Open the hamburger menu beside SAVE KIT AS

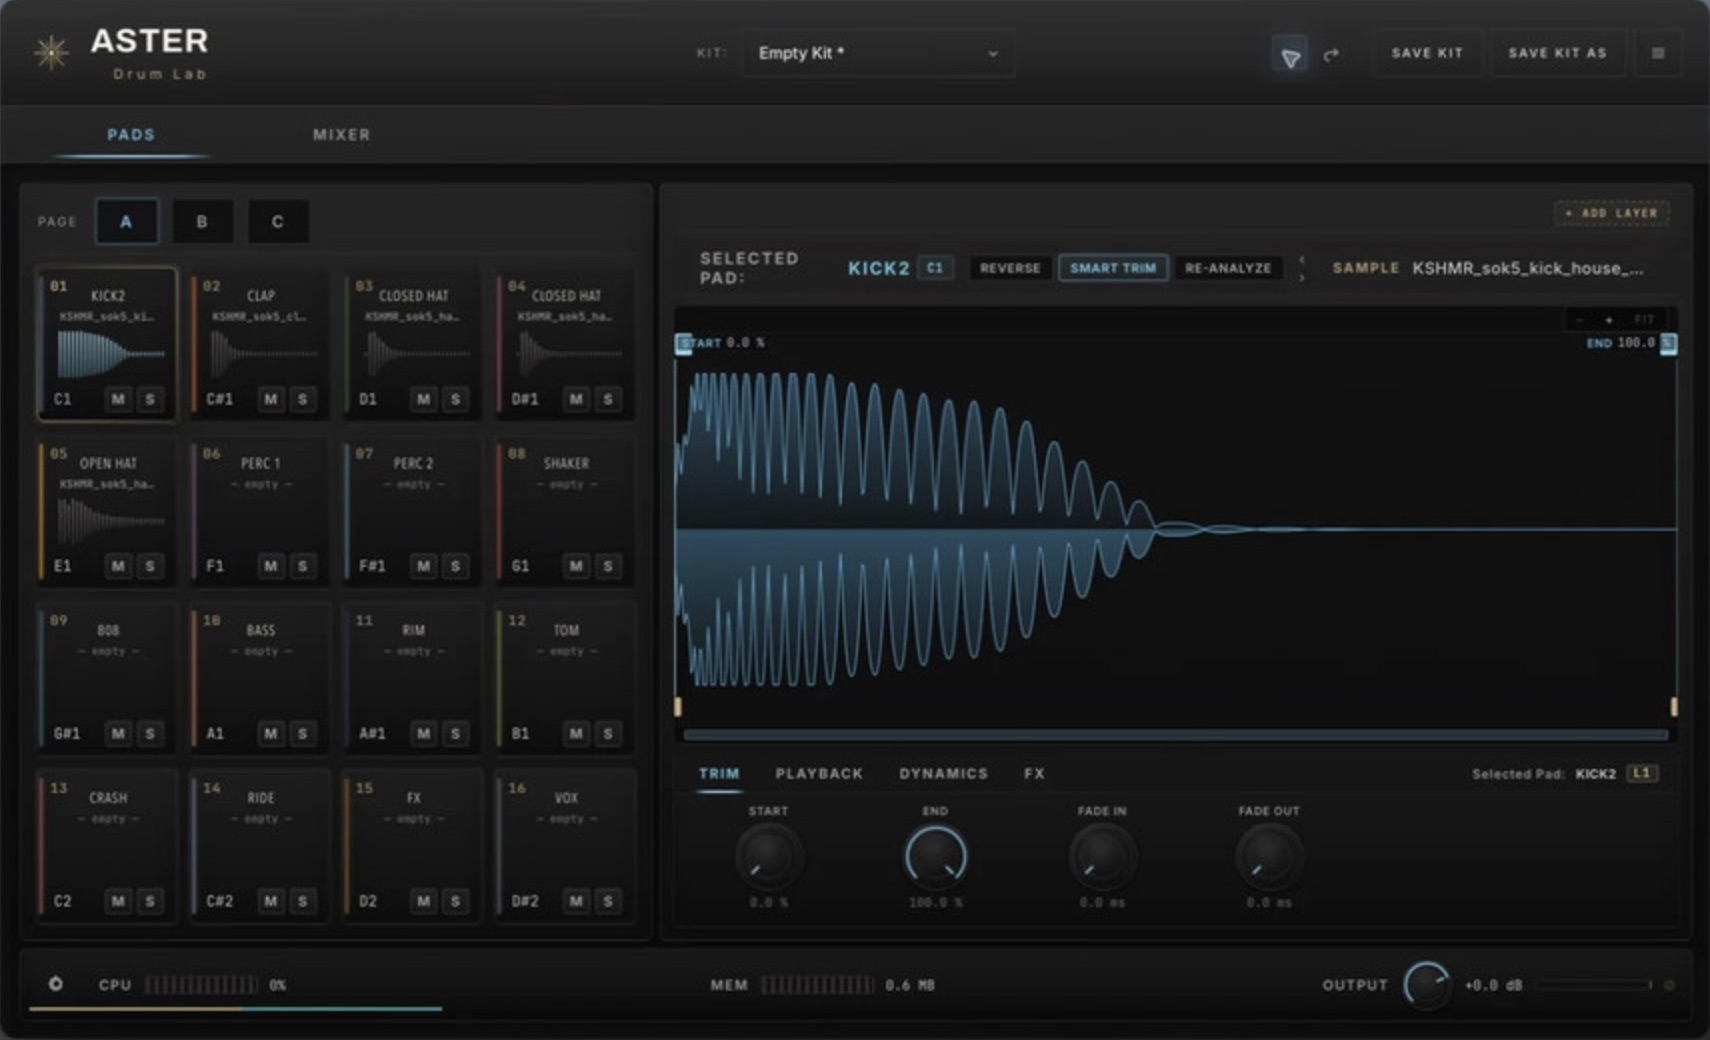[x=1658, y=53]
